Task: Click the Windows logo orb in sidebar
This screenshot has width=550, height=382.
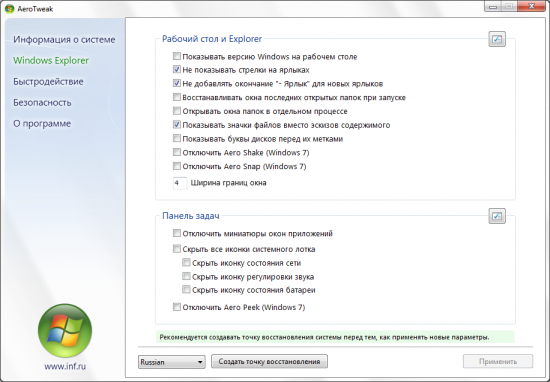Action: click(65, 330)
